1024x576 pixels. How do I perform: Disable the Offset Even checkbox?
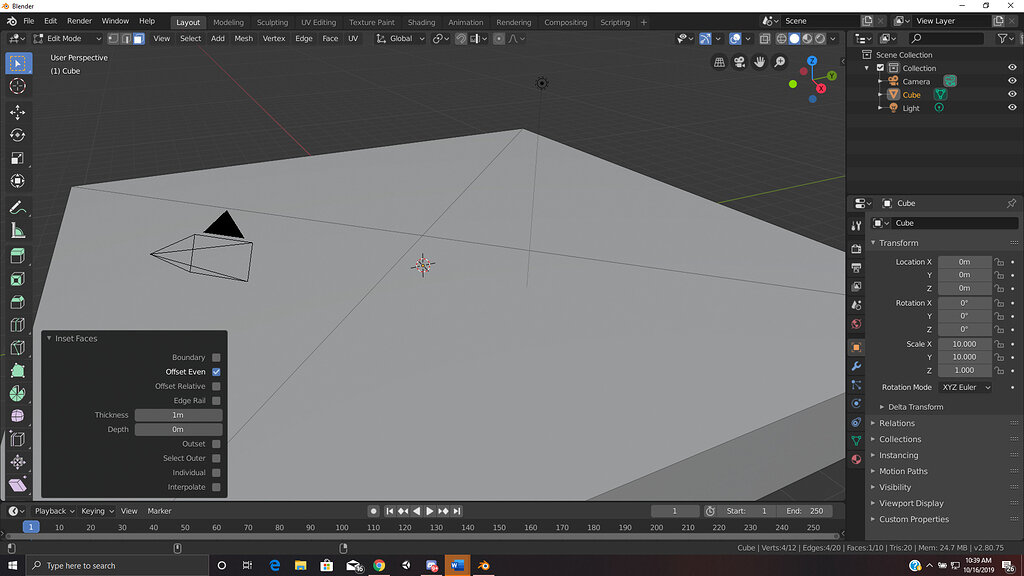(217, 371)
